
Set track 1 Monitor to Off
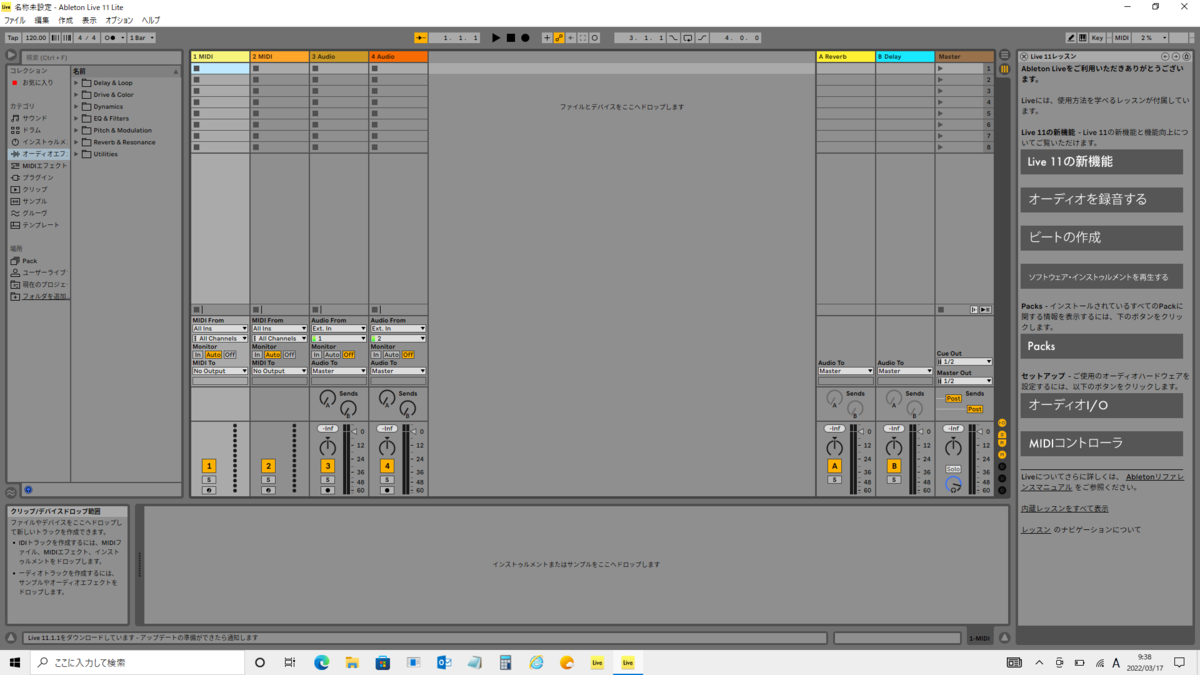tap(229, 355)
